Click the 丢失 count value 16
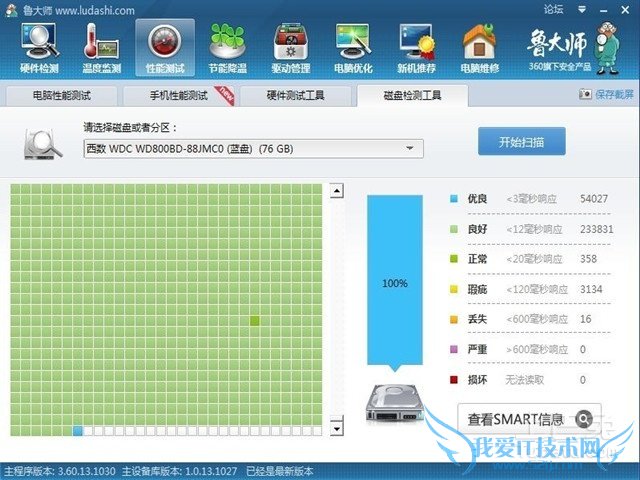640x480 pixels. [x=586, y=319]
